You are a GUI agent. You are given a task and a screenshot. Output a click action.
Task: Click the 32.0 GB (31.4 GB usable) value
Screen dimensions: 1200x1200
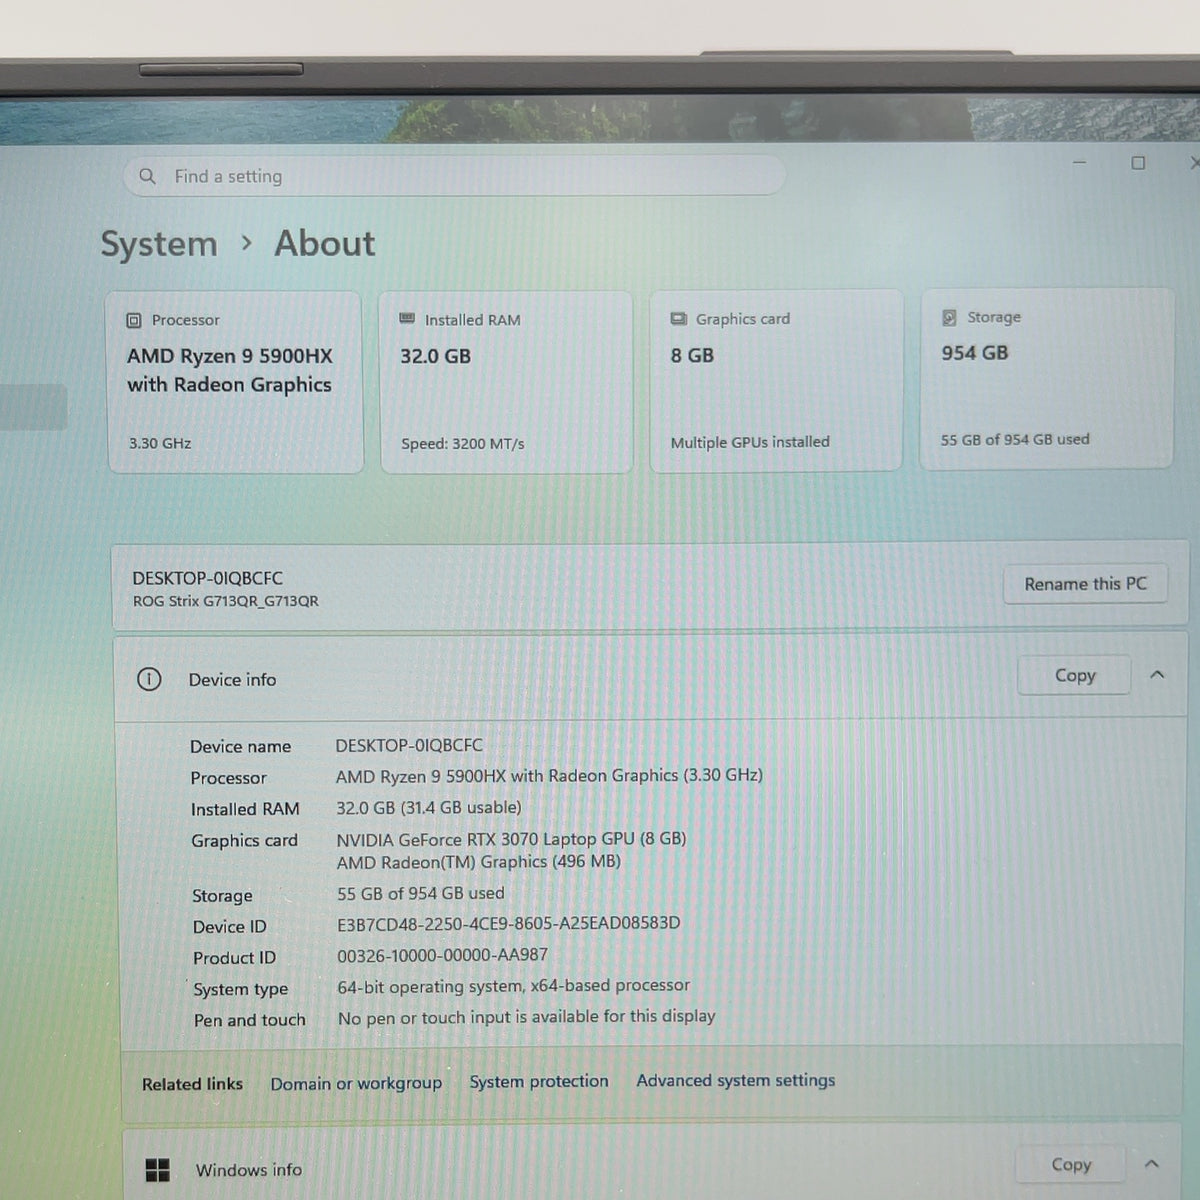(428, 808)
